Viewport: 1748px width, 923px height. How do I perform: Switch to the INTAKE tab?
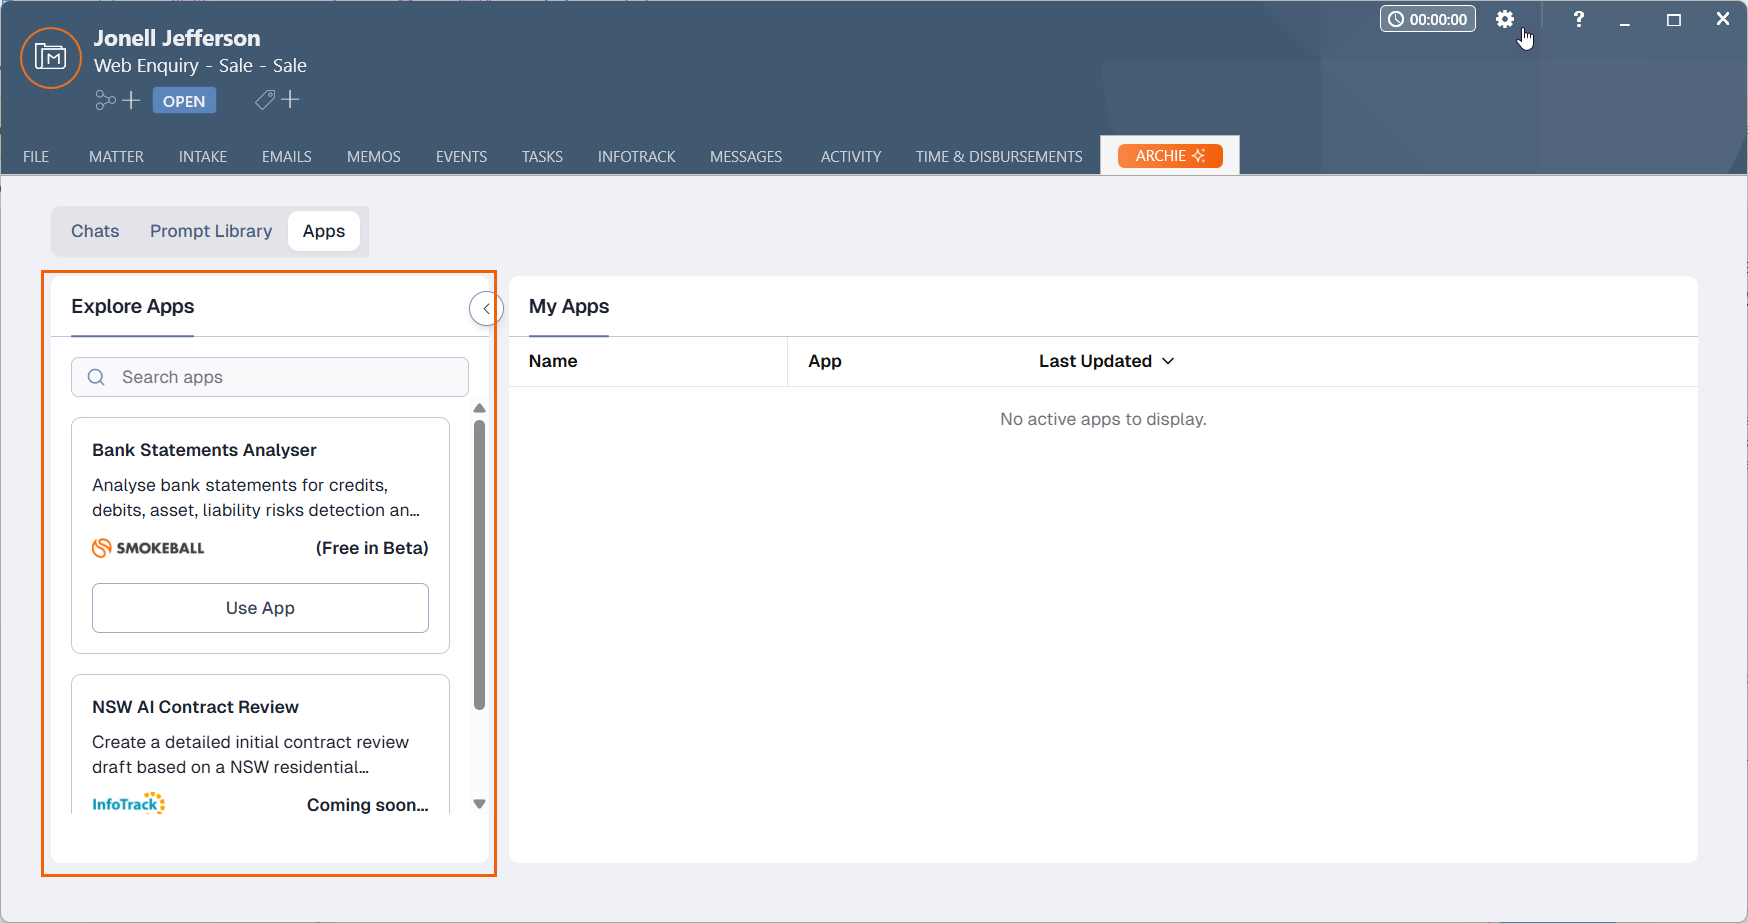[x=203, y=157]
